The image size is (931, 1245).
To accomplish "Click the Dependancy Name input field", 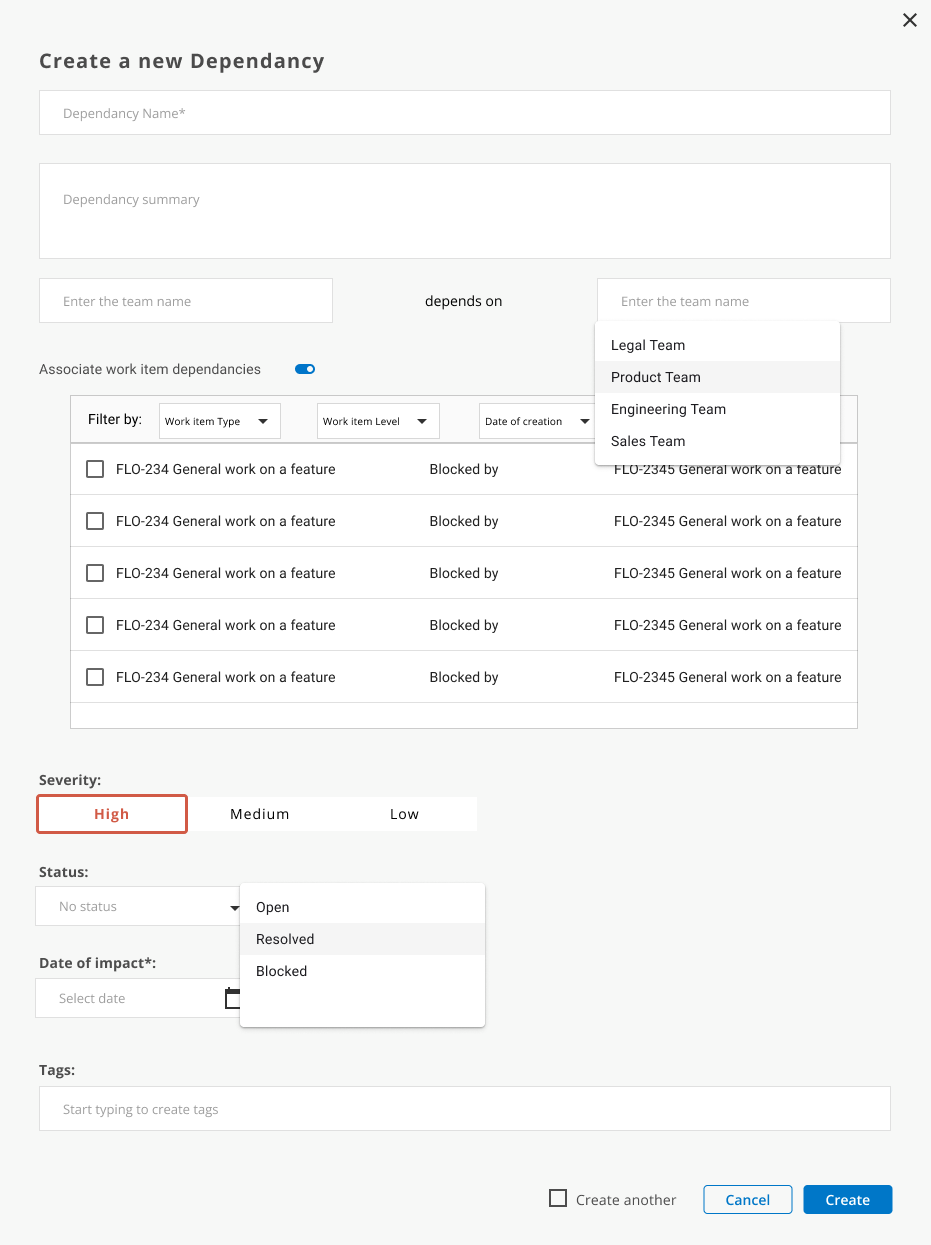I will click(464, 113).
